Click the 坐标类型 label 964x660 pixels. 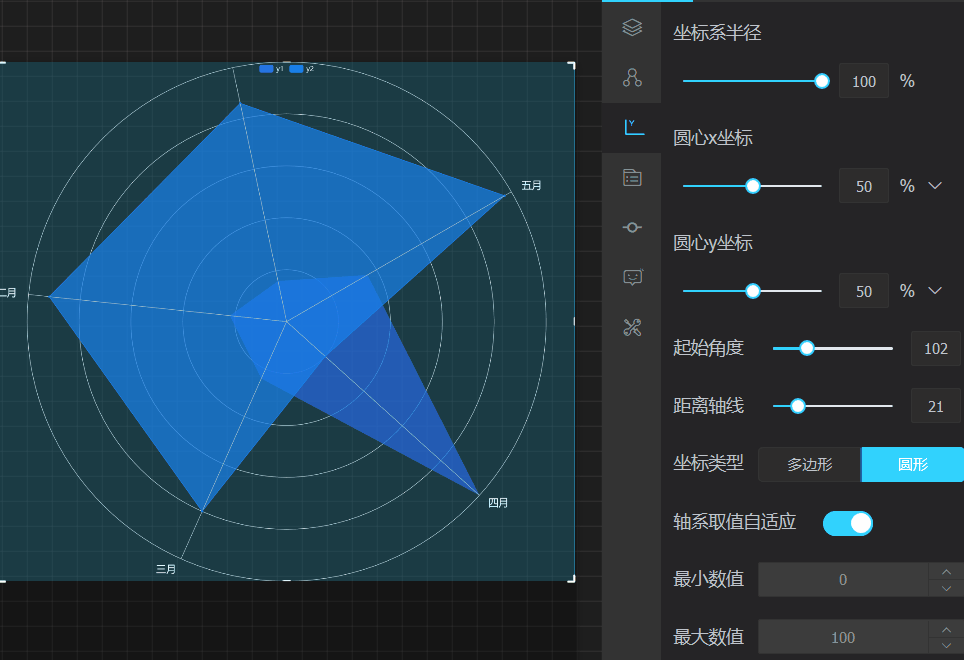pos(708,463)
